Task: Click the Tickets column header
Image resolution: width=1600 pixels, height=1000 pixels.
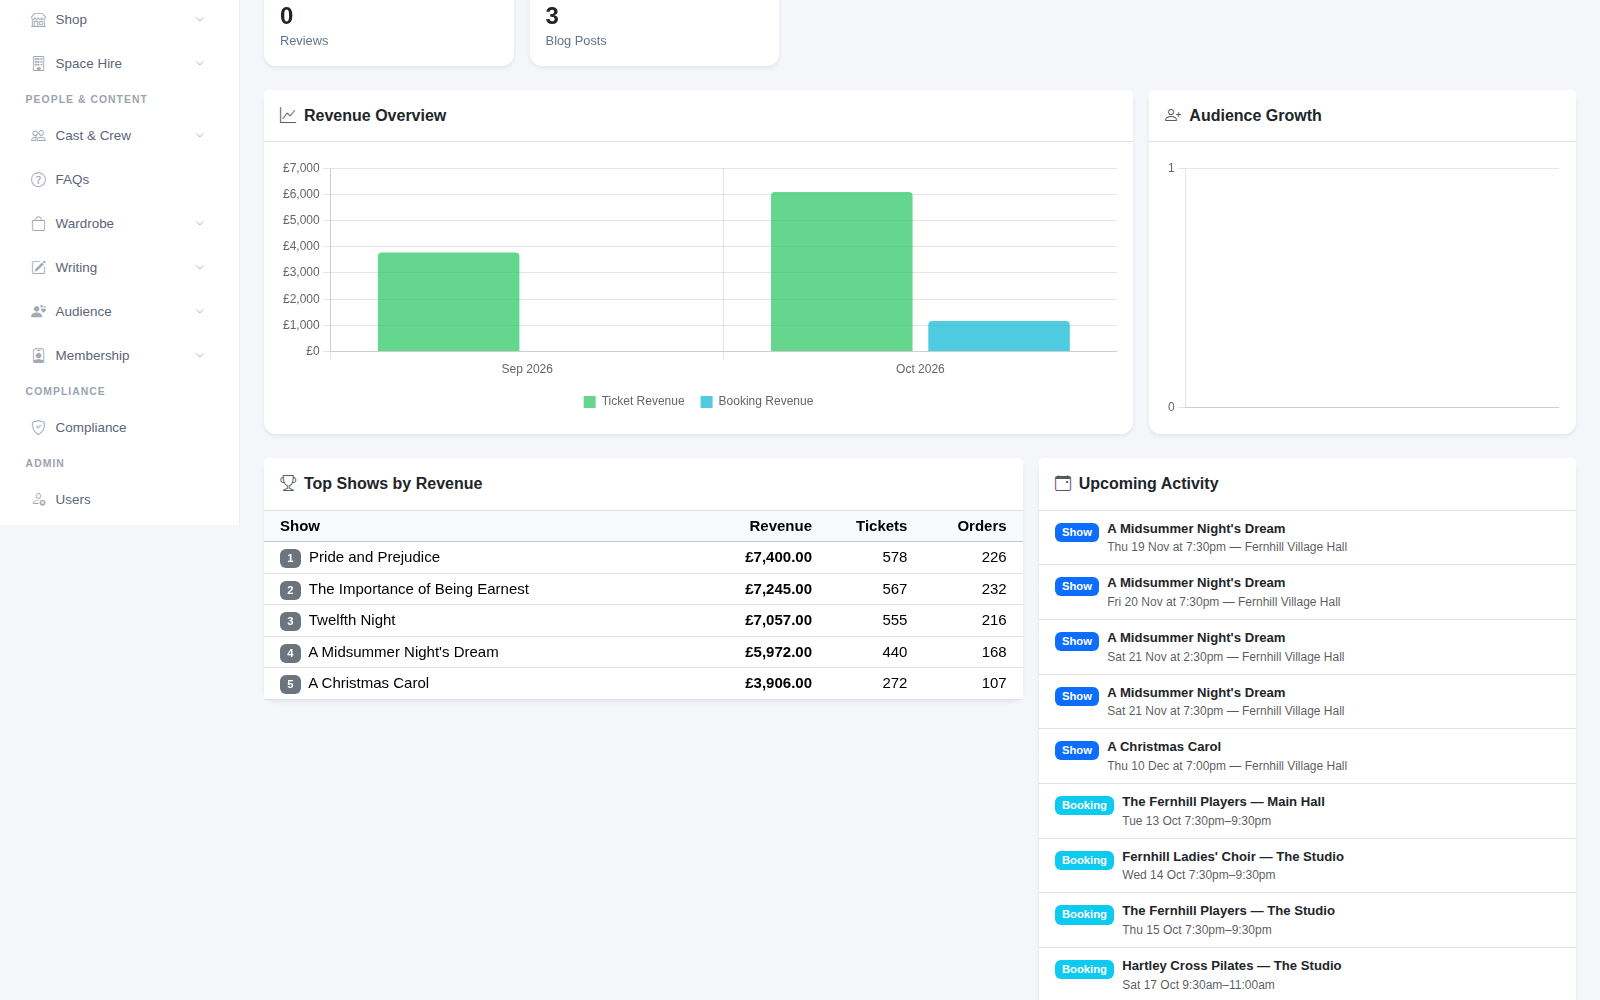Action: [881, 527]
